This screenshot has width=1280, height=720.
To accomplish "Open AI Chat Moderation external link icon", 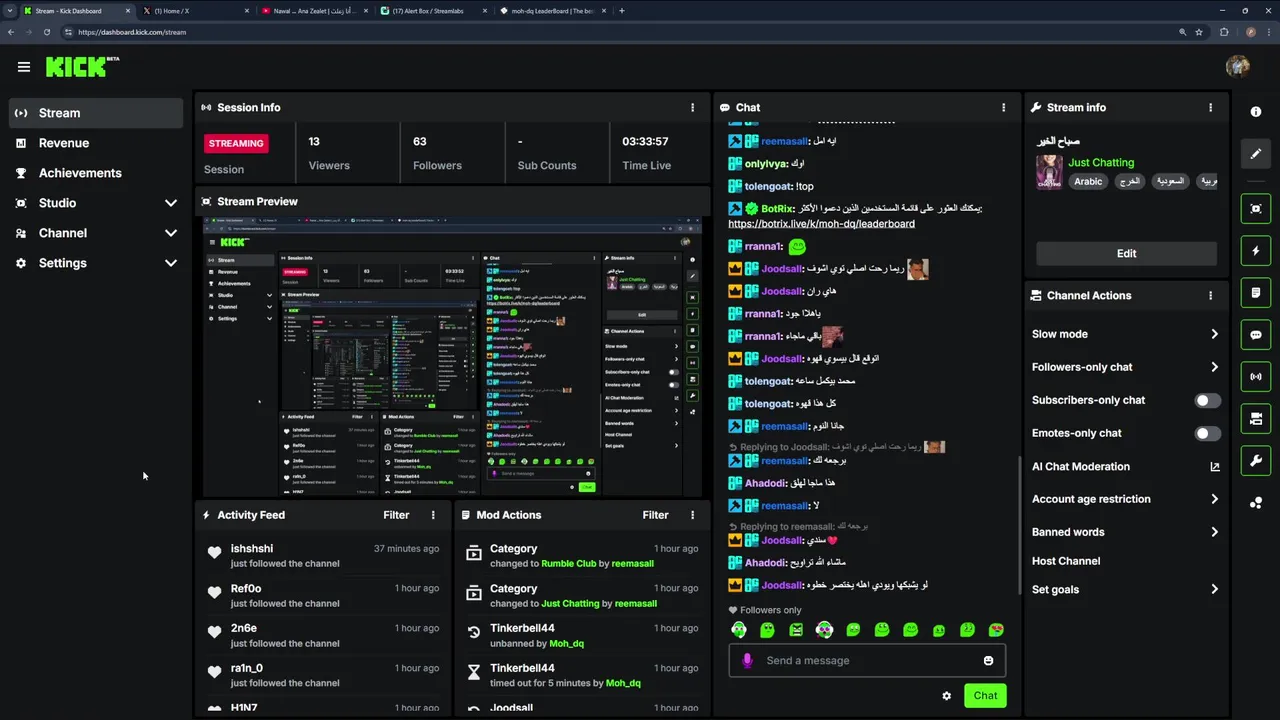I will (1215, 467).
